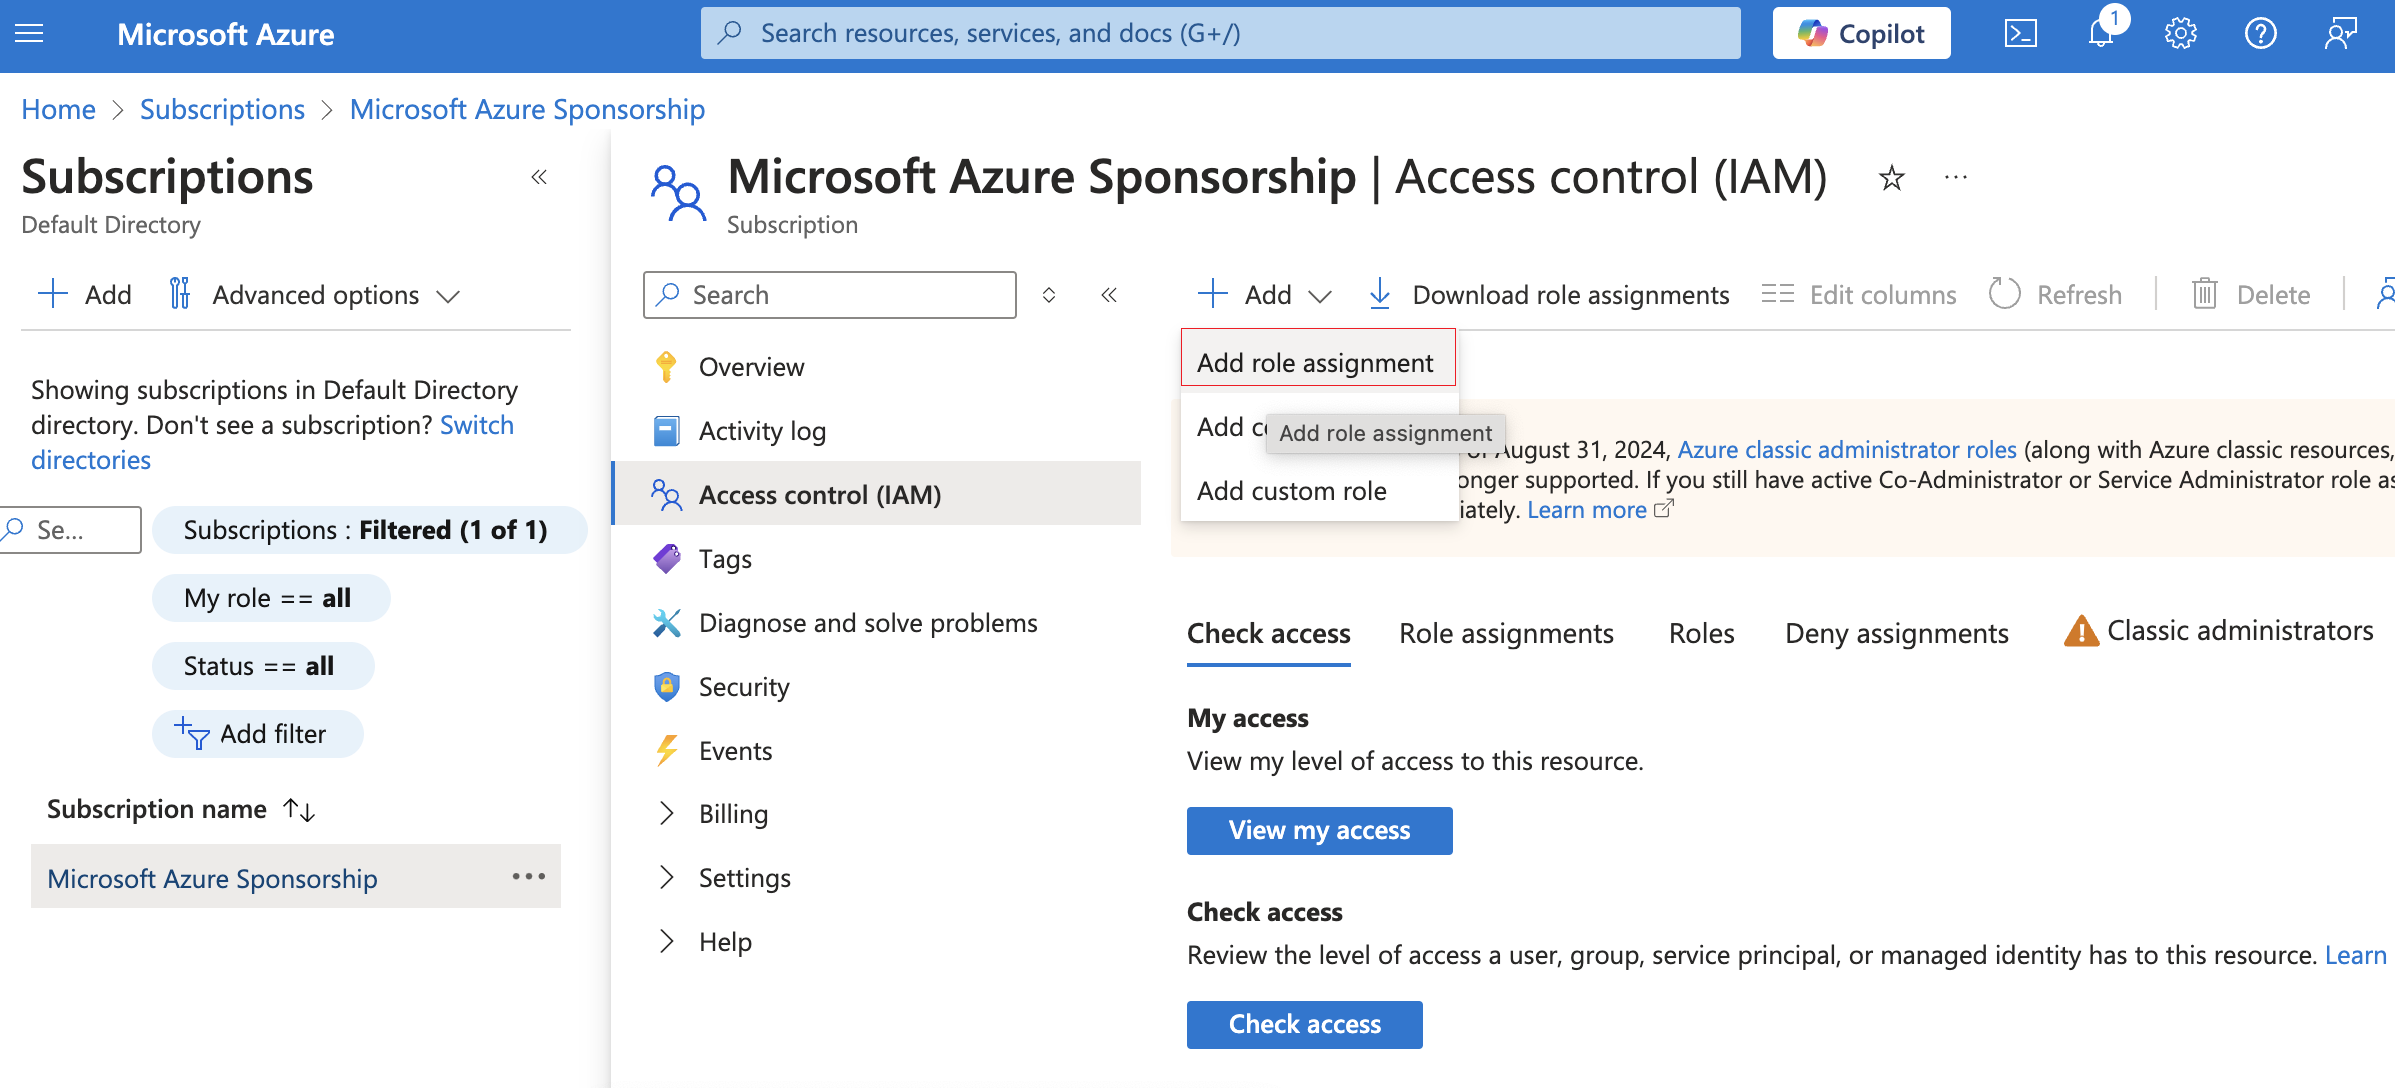Click the Download role assignments icon

pyautogui.click(x=1379, y=294)
